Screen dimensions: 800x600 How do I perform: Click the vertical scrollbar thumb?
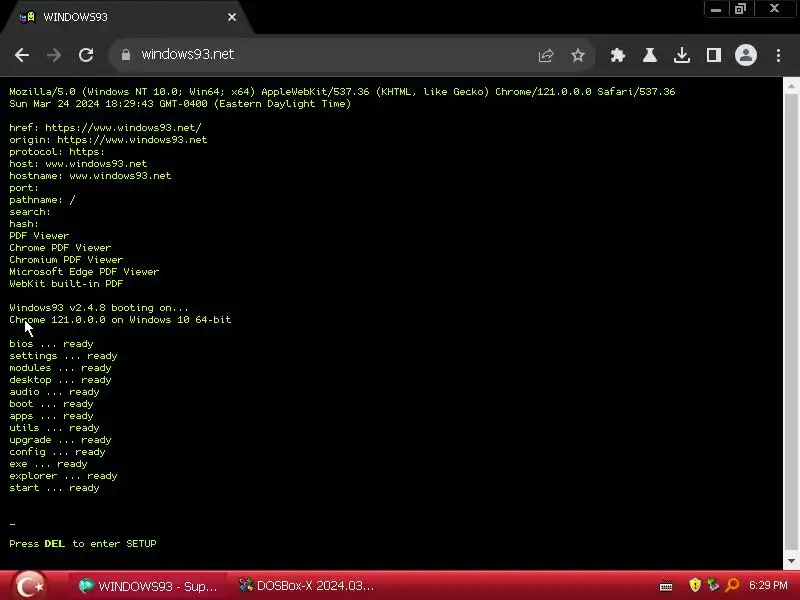(791, 323)
